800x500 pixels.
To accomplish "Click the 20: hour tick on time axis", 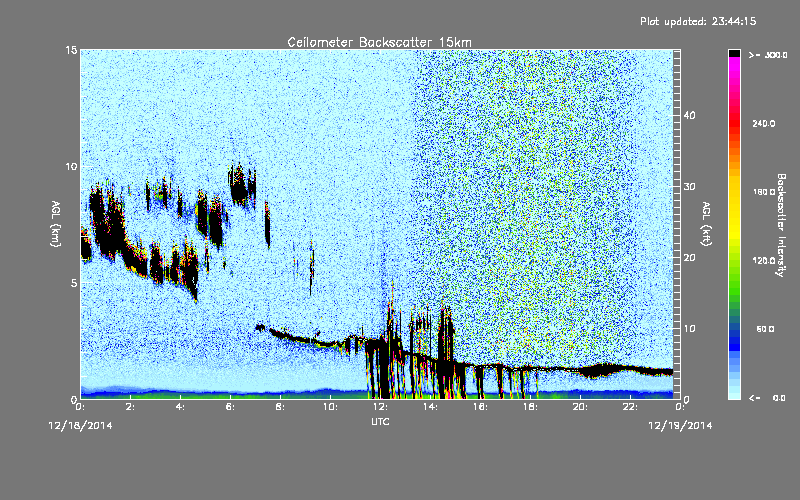I will point(580,407).
